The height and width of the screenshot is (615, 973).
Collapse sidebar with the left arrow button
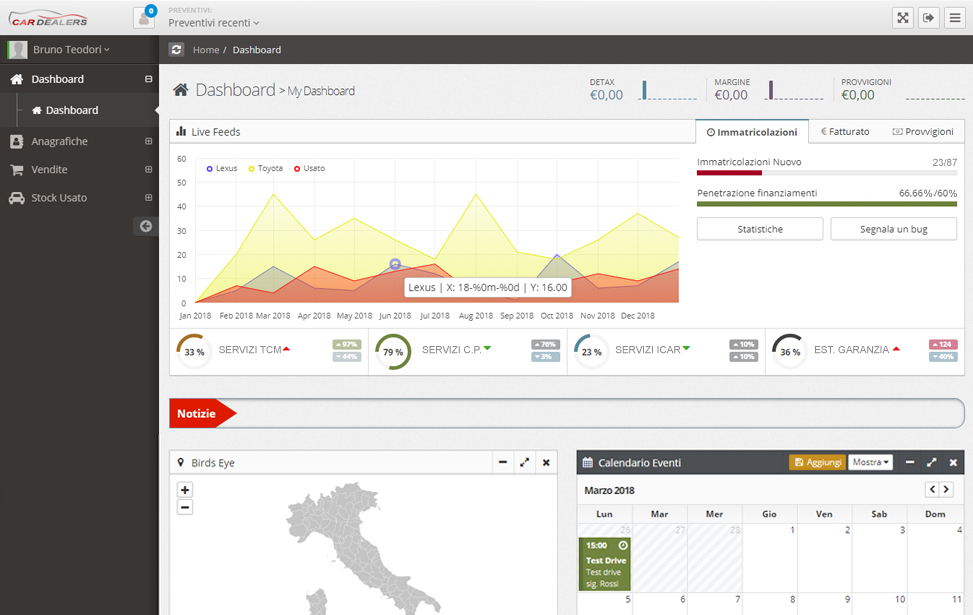[146, 226]
